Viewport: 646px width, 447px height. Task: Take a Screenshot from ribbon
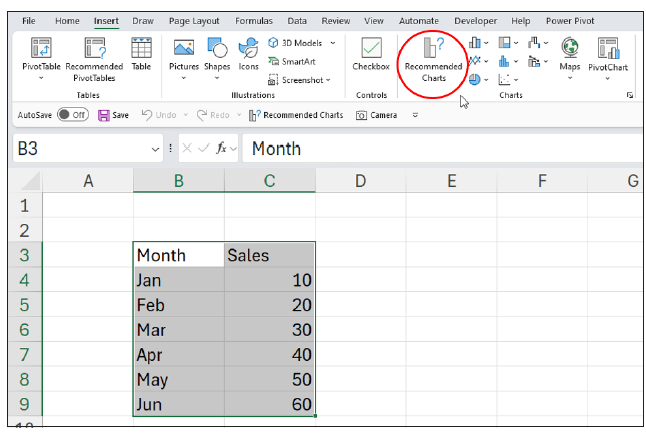(296, 80)
